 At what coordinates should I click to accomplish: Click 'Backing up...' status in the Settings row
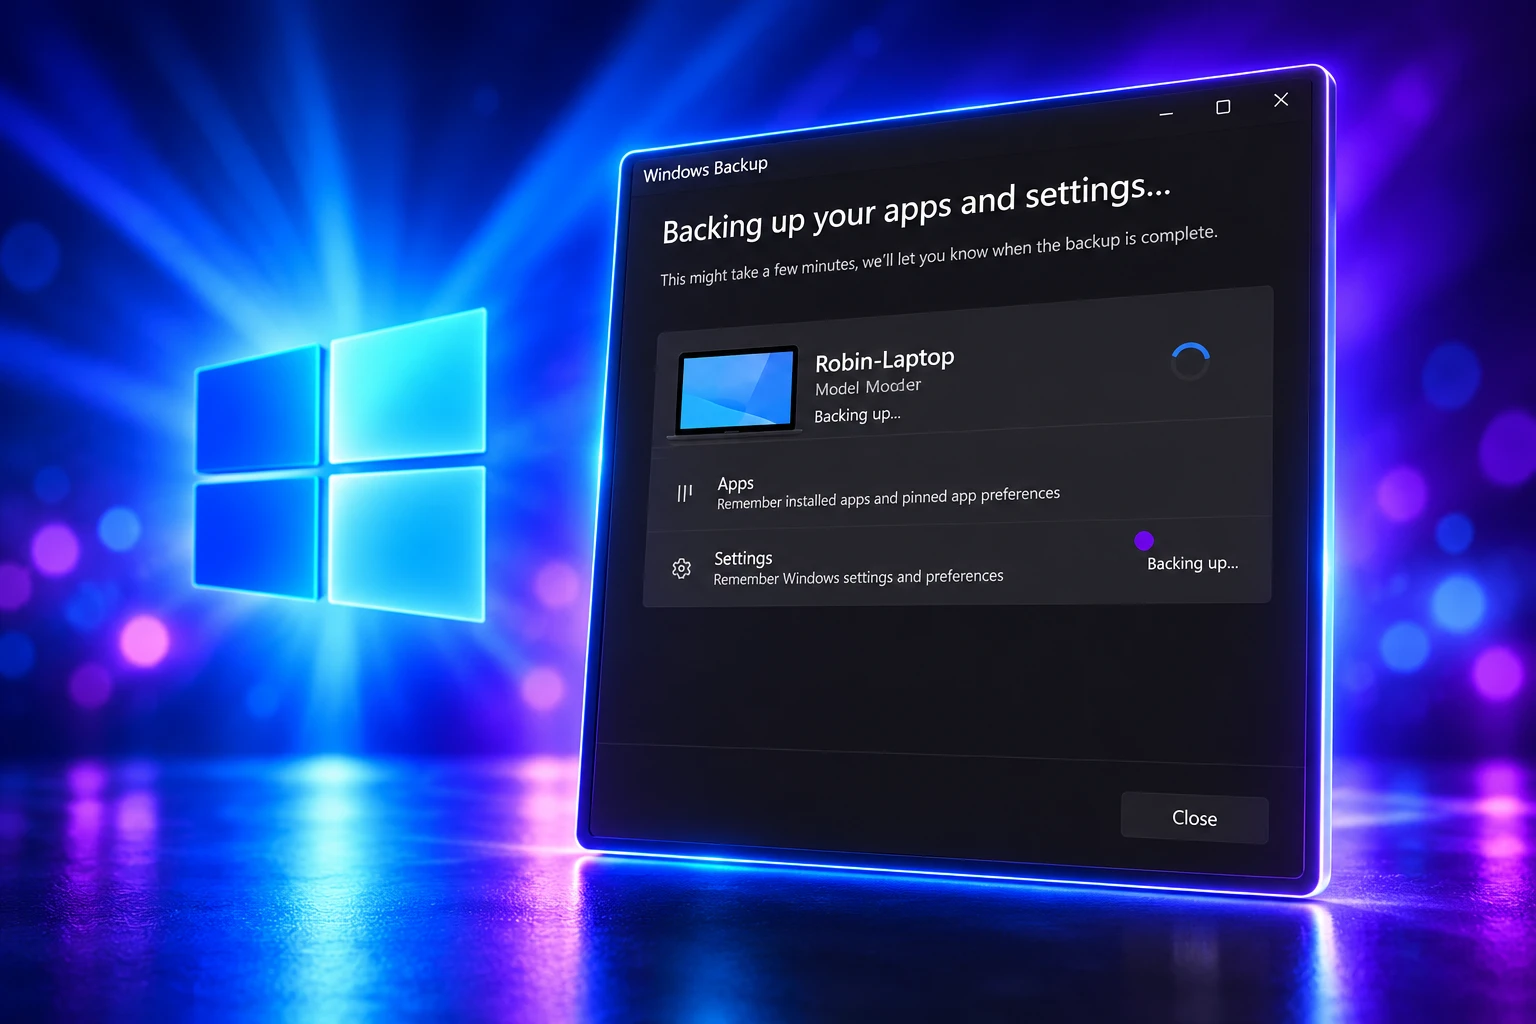pyautogui.click(x=1192, y=564)
